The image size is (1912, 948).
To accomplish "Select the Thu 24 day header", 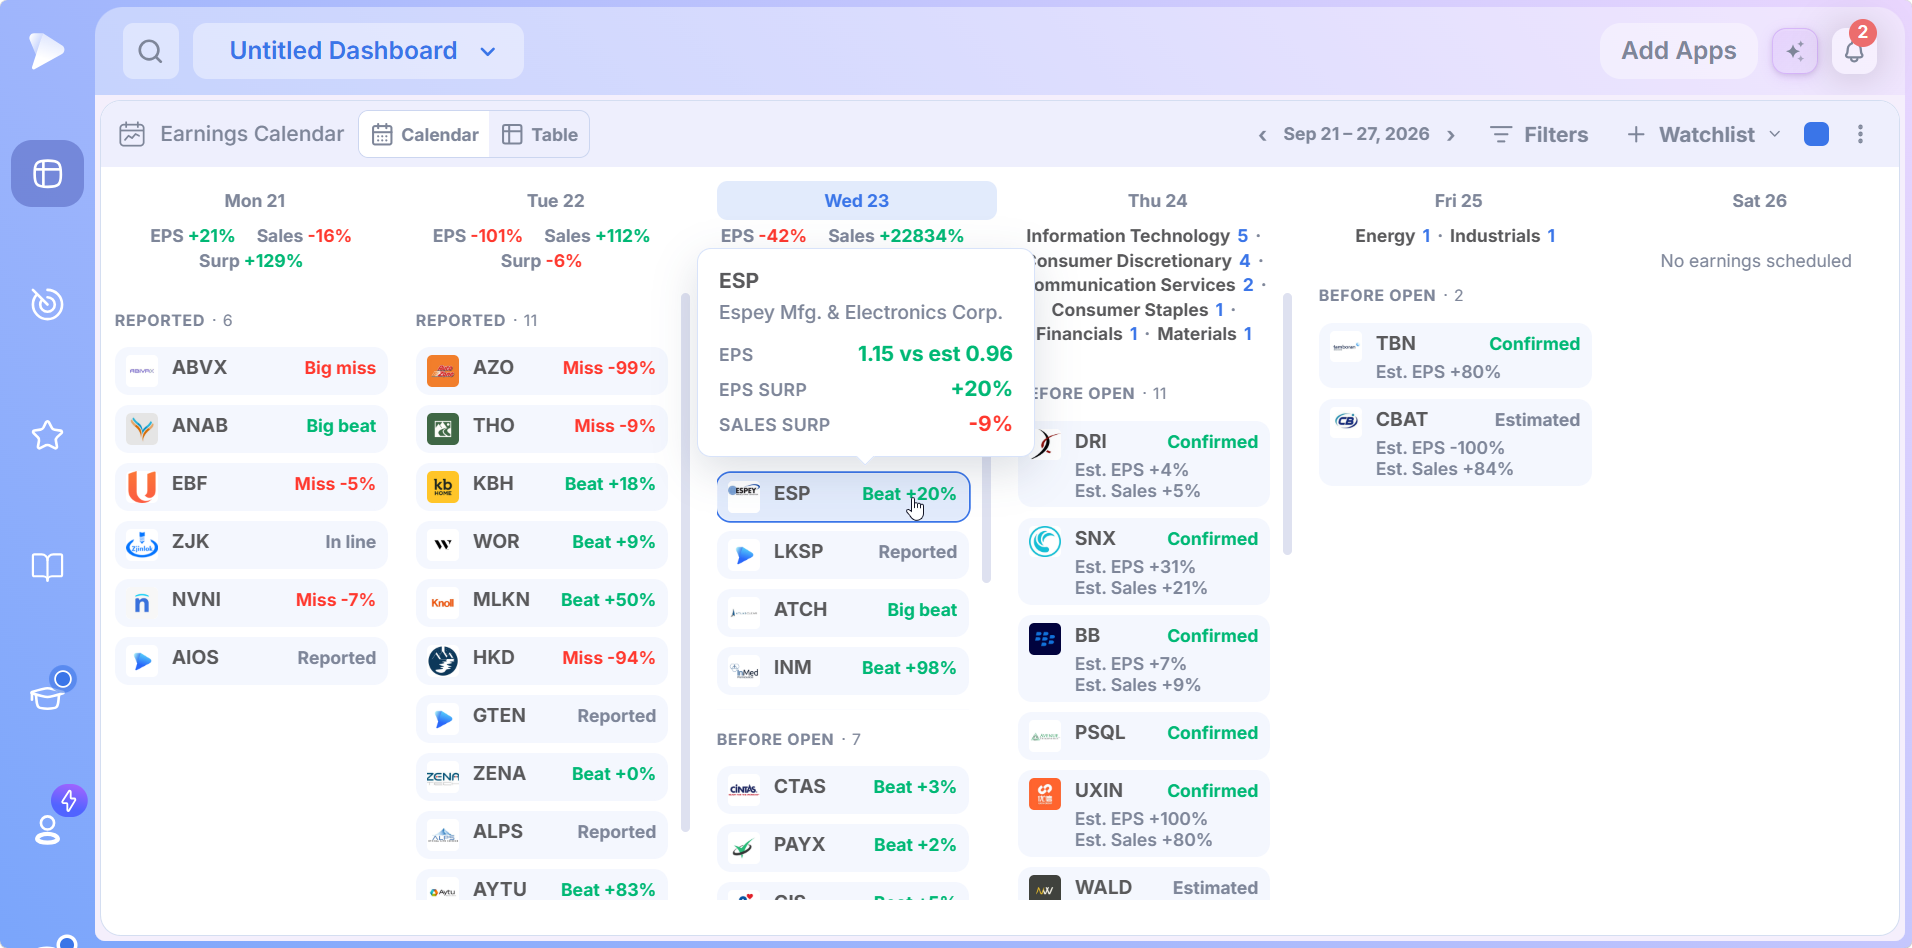I will [x=1158, y=200].
